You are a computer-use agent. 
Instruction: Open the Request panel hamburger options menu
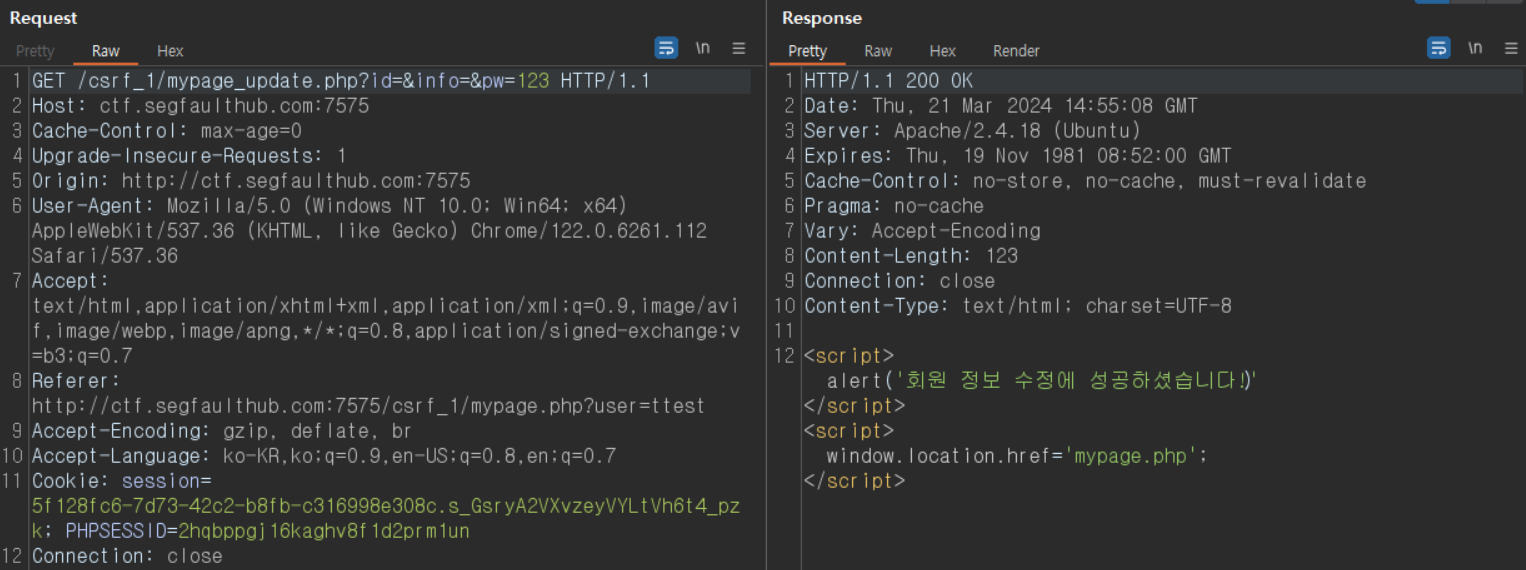click(739, 48)
